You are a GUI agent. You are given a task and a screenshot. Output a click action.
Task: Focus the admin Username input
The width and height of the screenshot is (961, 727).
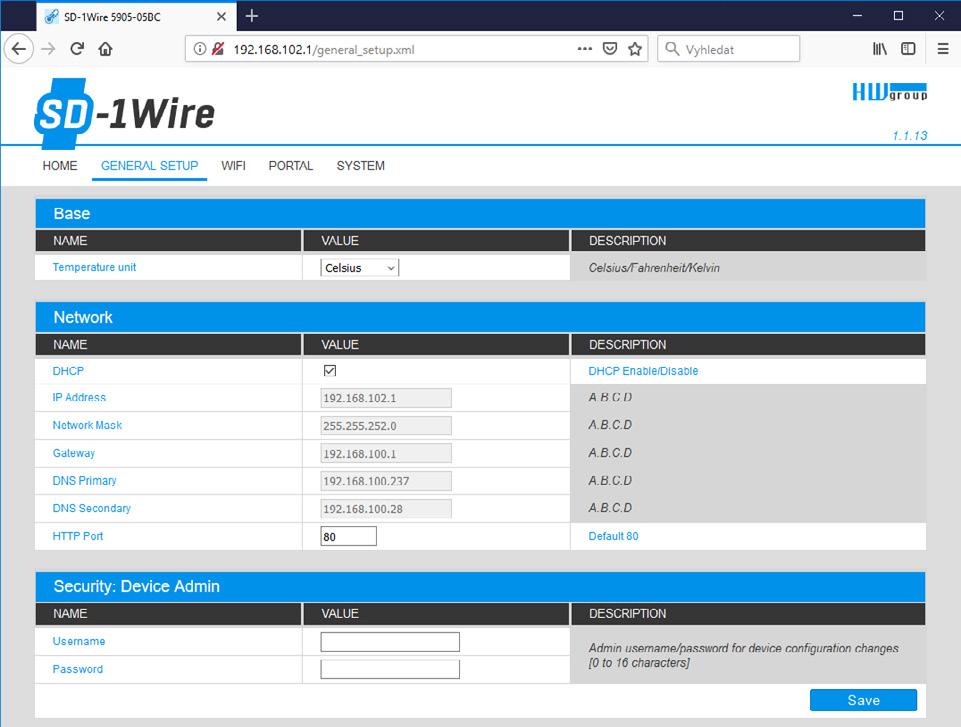coord(390,642)
